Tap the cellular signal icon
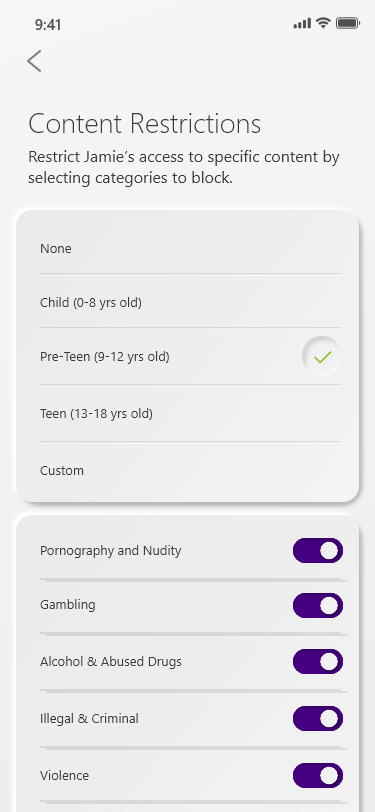This screenshot has height=812, width=375. coord(302,23)
